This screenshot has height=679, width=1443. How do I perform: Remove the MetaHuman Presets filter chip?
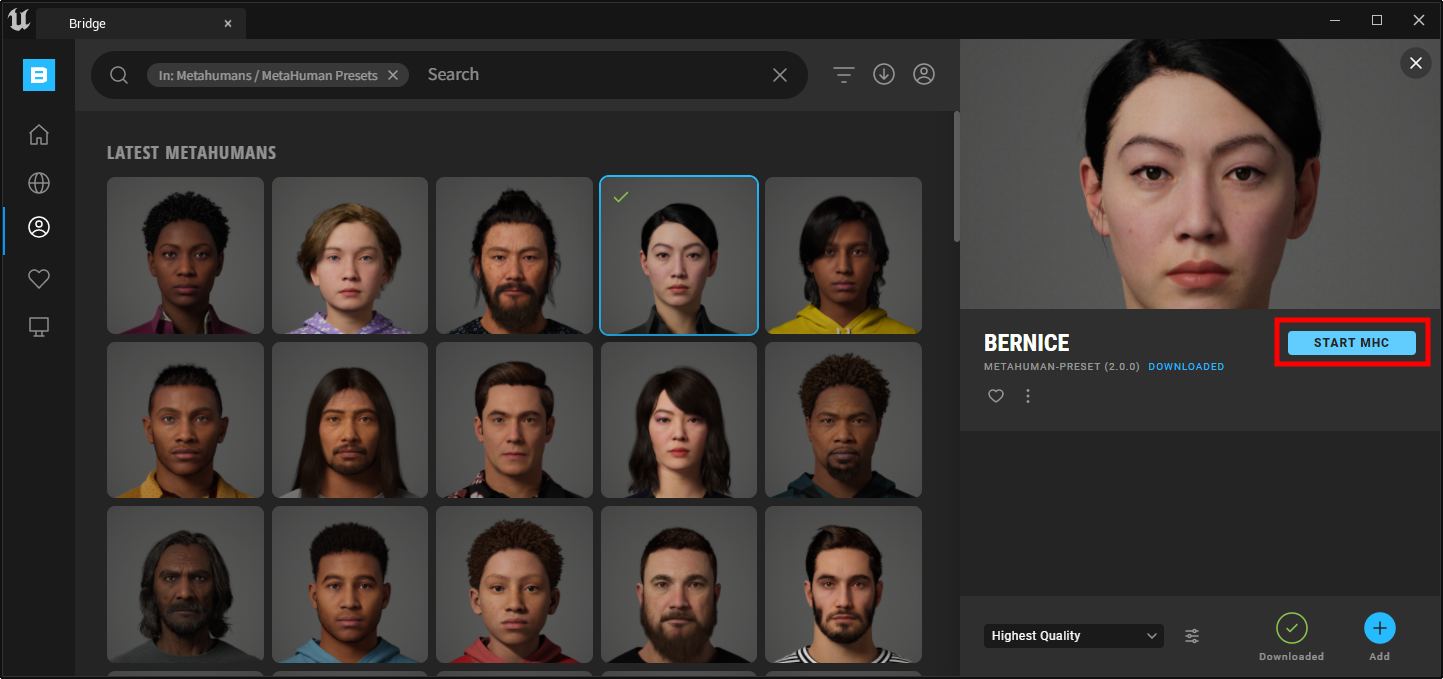[x=393, y=75]
